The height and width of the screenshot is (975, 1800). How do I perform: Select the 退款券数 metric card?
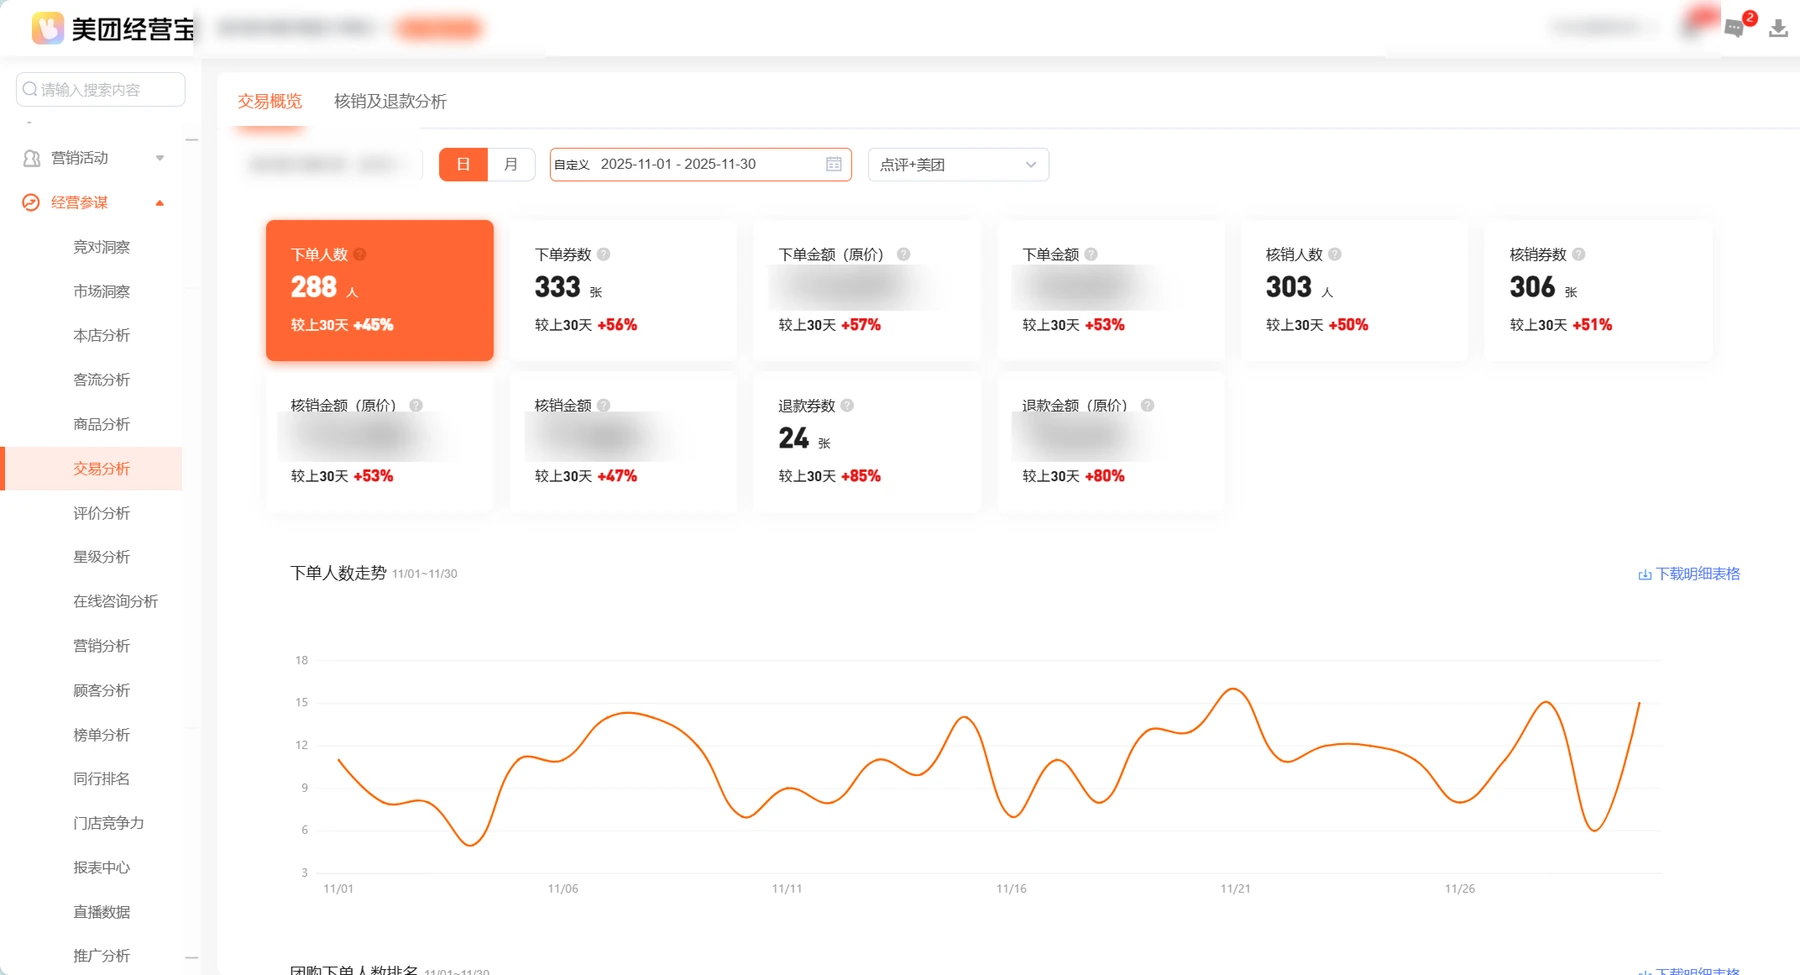[868, 442]
